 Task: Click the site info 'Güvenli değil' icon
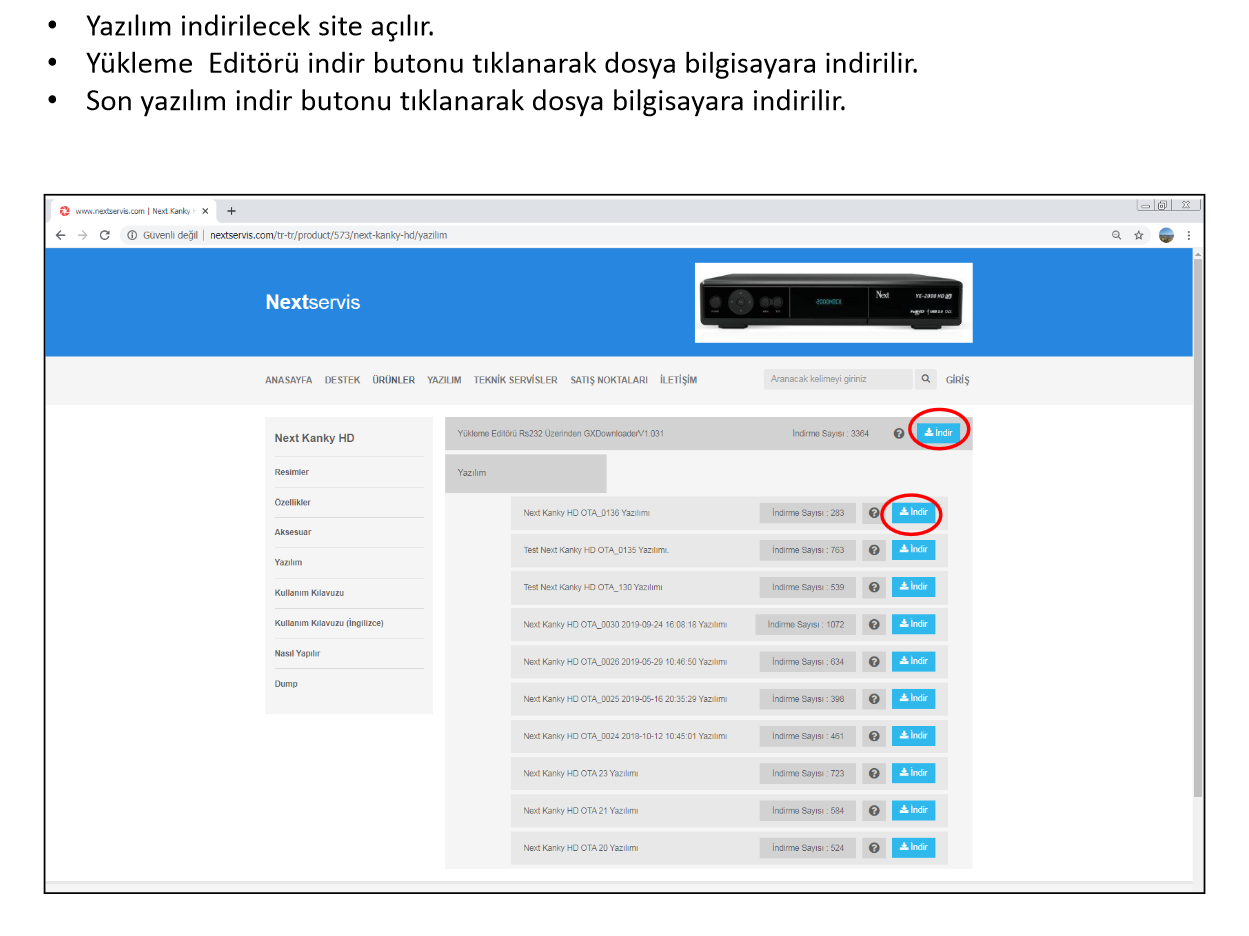[132, 235]
